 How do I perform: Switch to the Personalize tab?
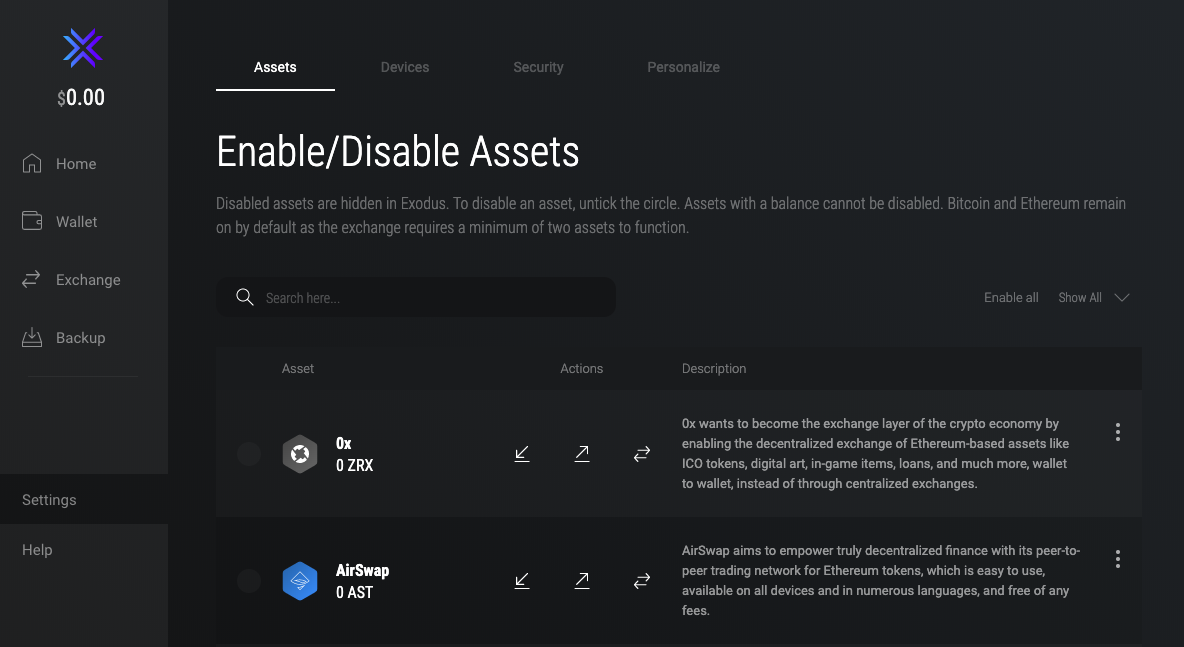pyautogui.click(x=683, y=67)
